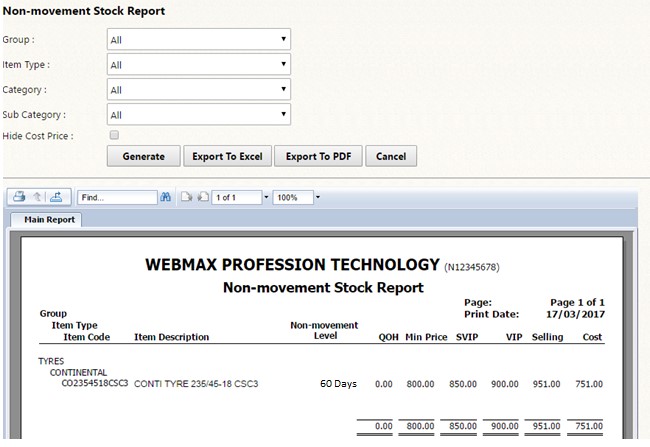Screen dimensions: 650x447
Task: Expand the zoom level dropdown arrow
Action: (x=318, y=197)
